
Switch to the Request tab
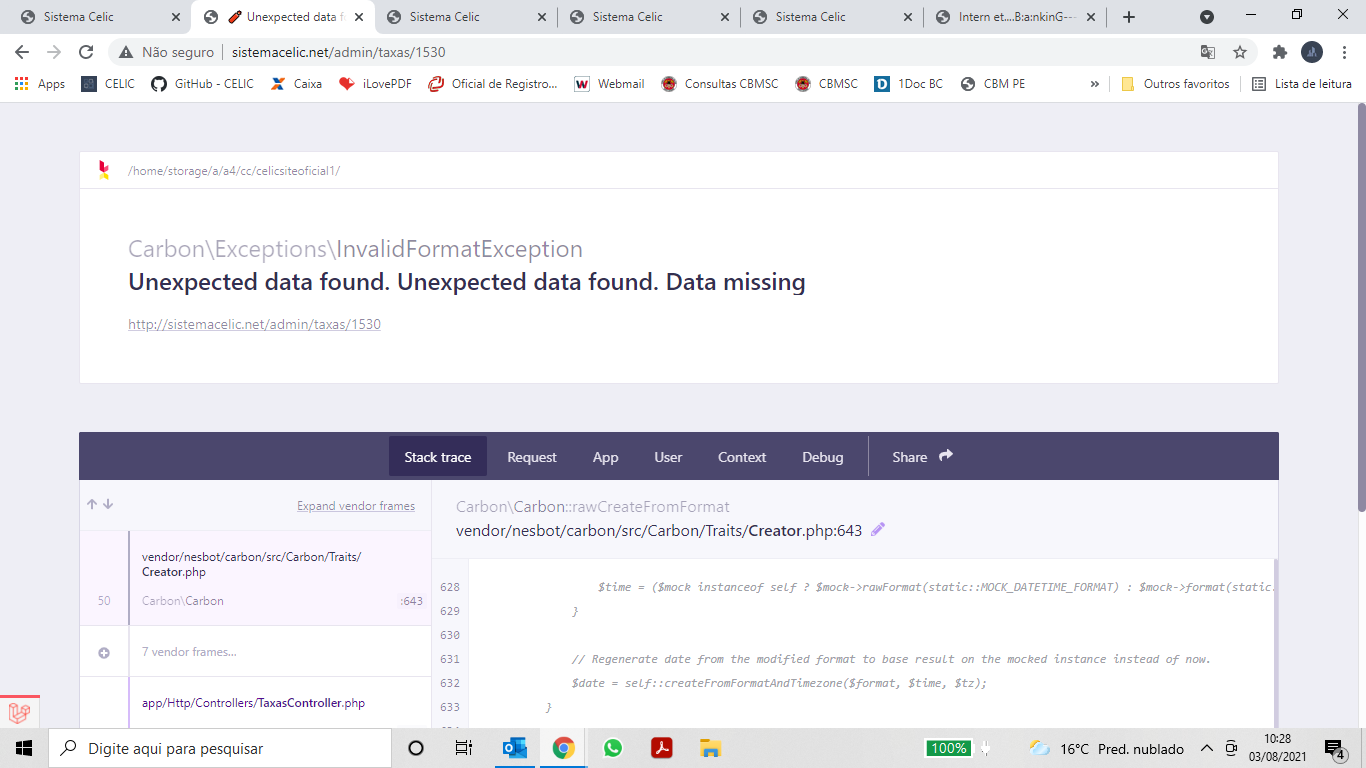(531, 456)
